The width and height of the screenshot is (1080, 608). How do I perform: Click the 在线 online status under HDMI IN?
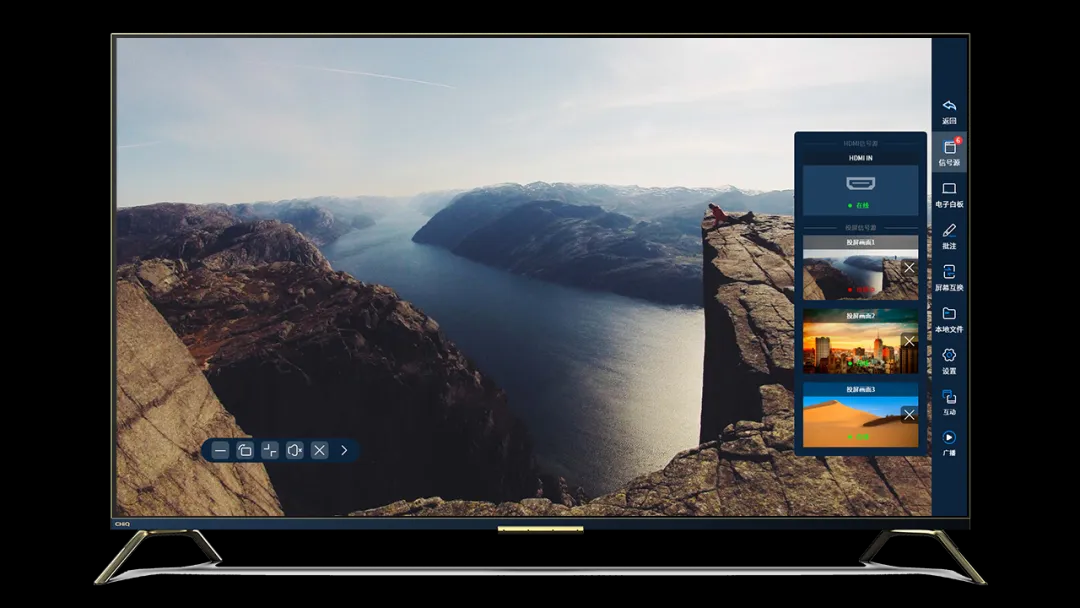coord(859,205)
